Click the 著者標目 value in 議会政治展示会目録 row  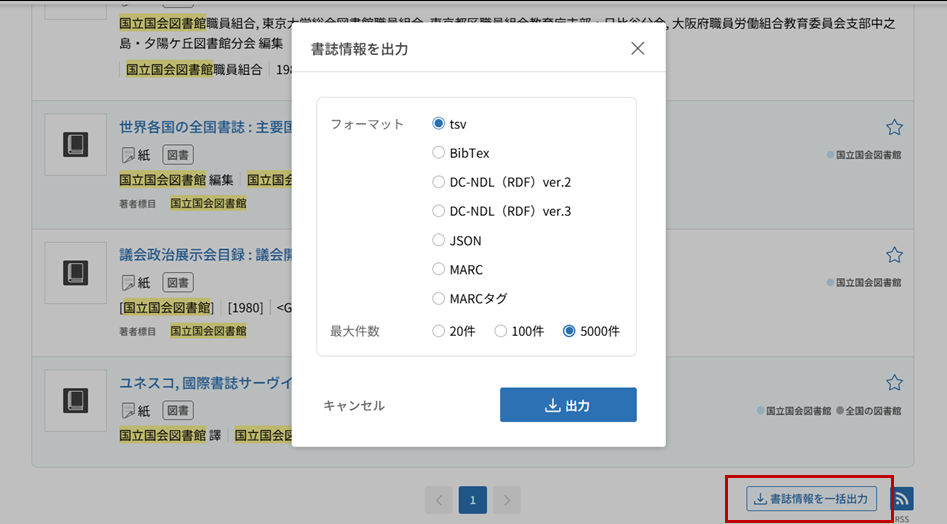208,331
